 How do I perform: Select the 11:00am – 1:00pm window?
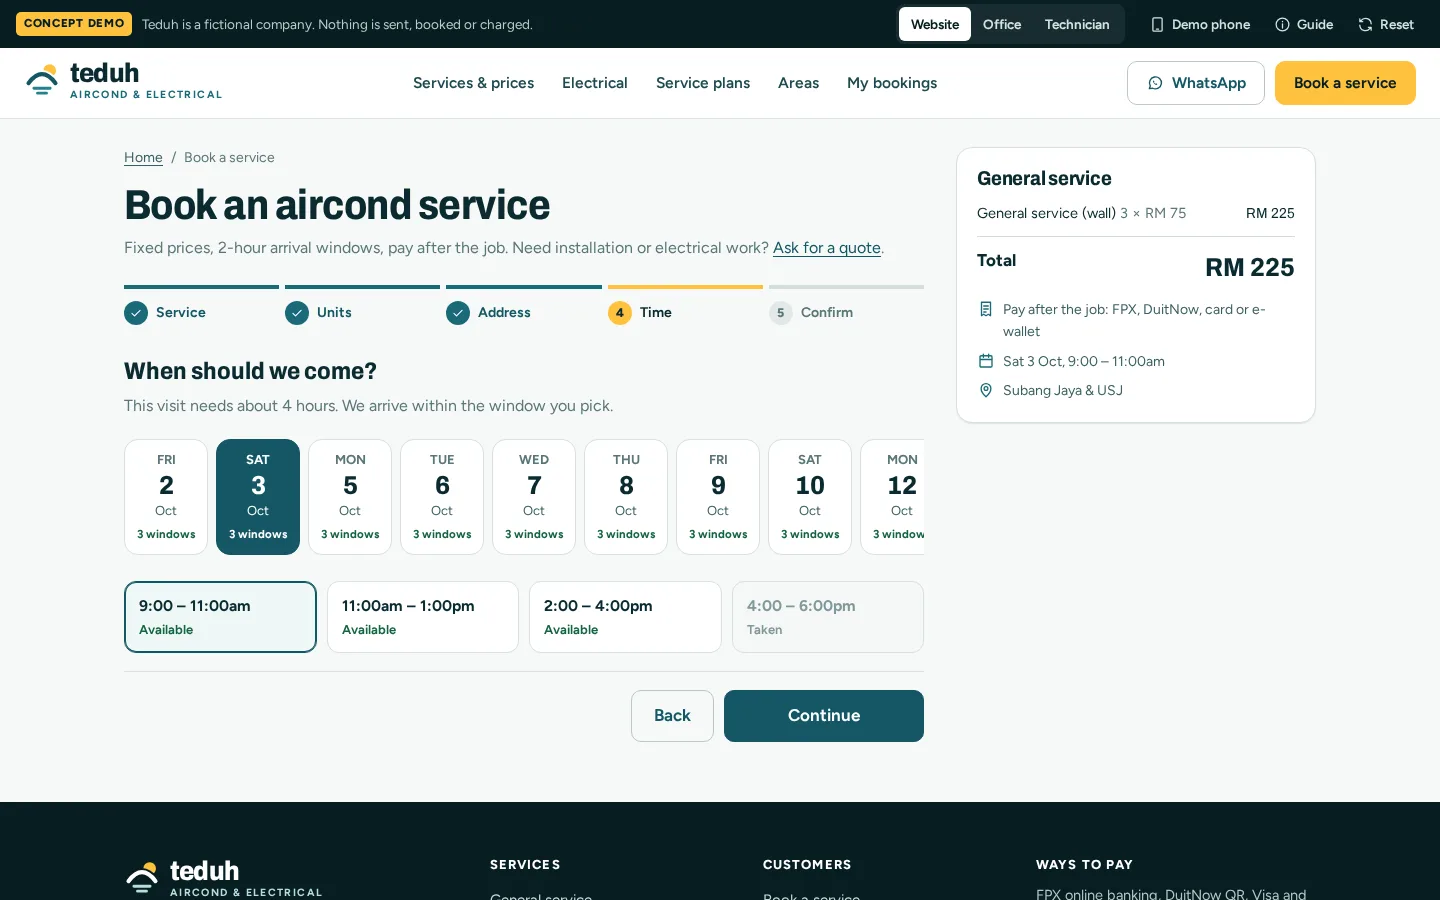(x=423, y=617)
